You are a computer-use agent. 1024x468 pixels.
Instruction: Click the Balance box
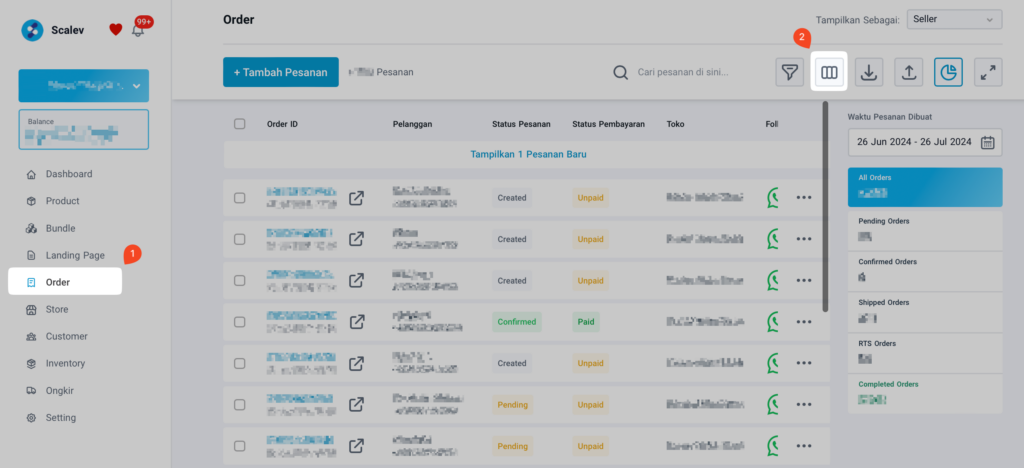coord(84,129)
